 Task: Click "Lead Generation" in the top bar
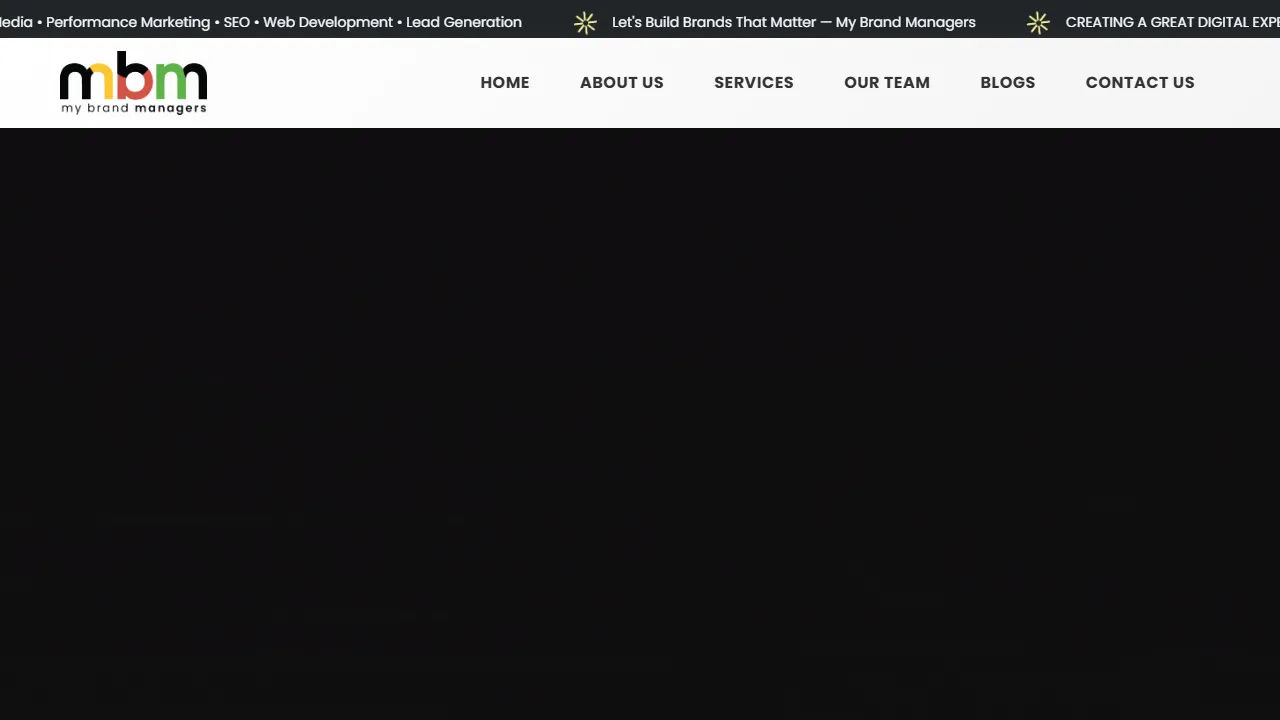(464, 22)
